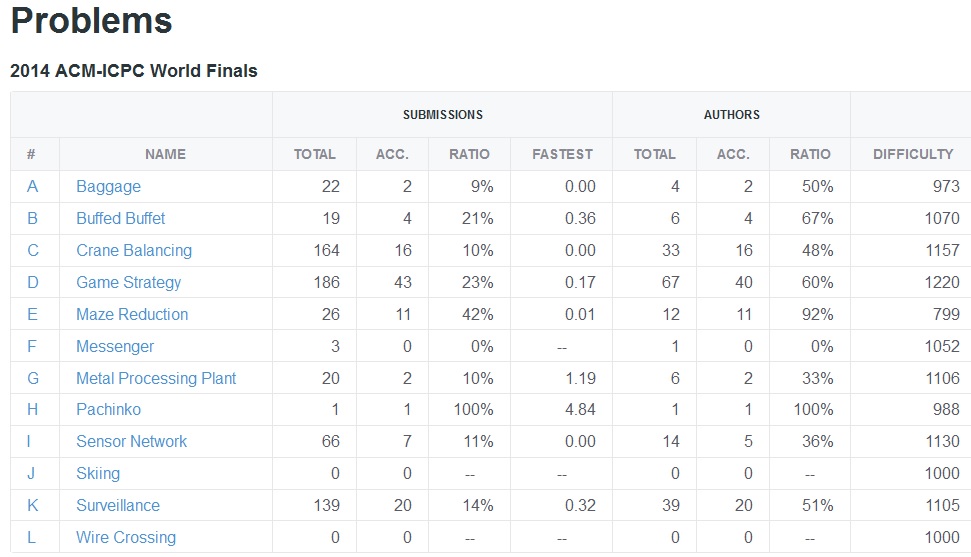View the Surveillance problem
971x557 pixels.
pyautogui.click(x=118, y=506)
